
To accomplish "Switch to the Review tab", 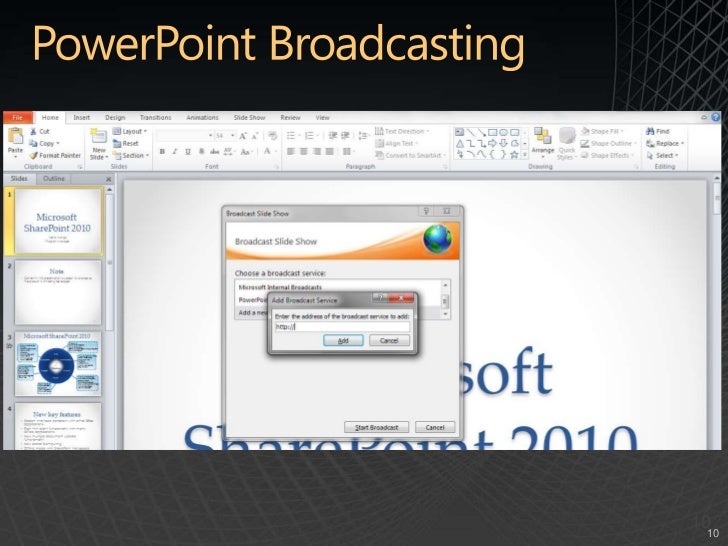I will [290, 117].
